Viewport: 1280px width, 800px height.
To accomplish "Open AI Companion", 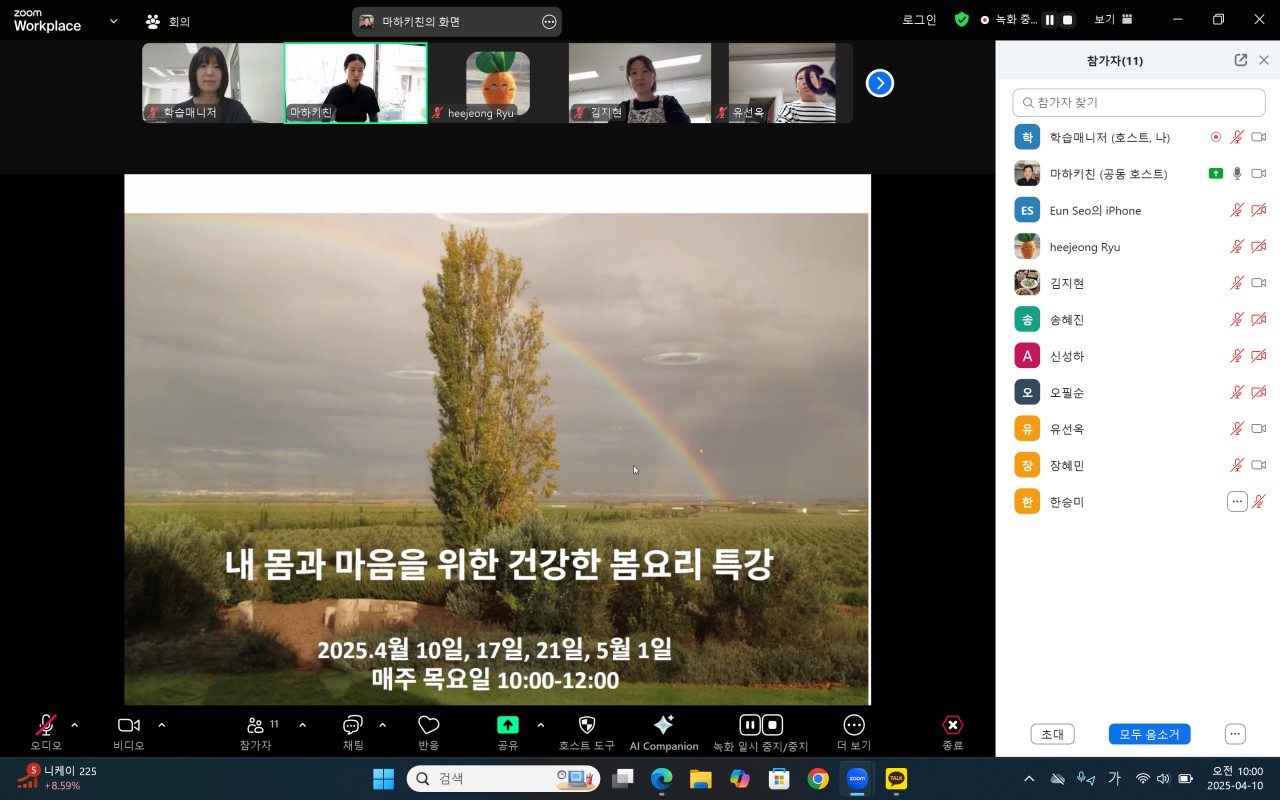I will tap(664, 732).
